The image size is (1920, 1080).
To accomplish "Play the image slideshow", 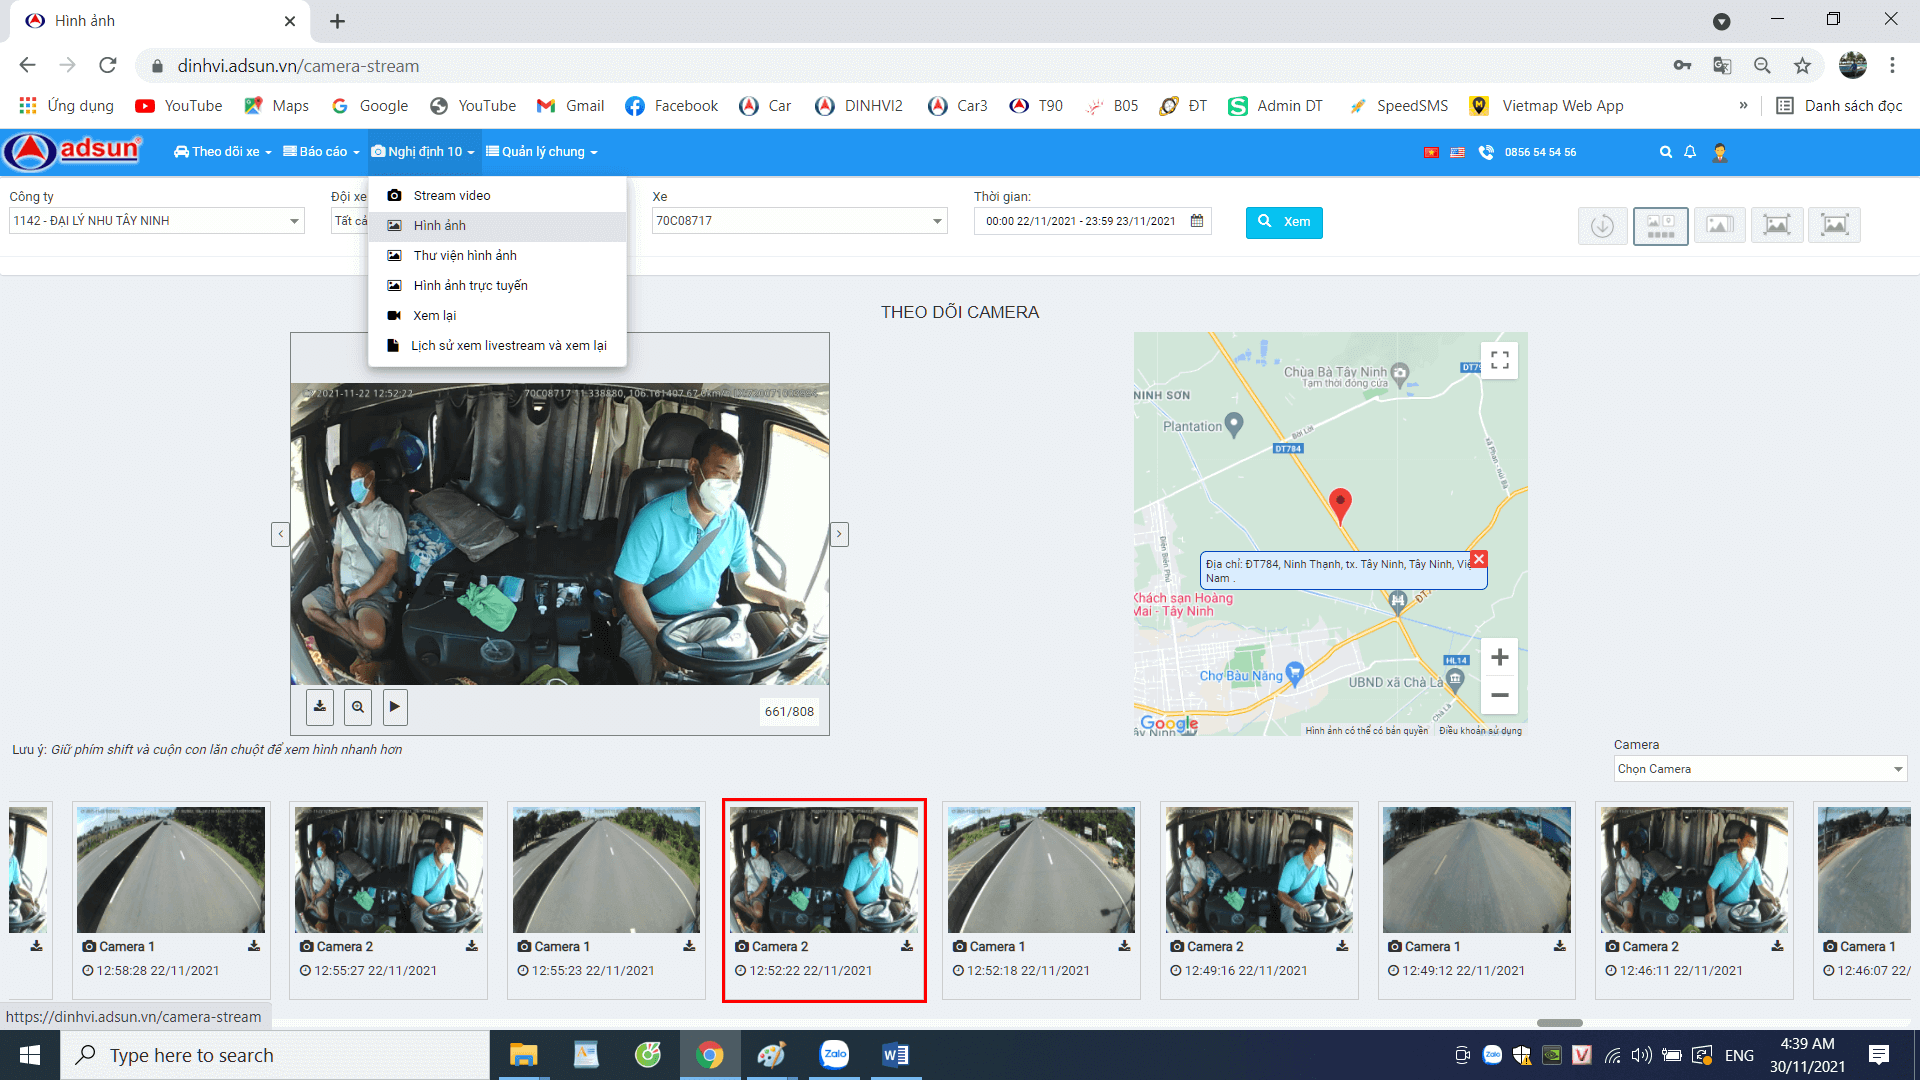I will pos(395,707).
